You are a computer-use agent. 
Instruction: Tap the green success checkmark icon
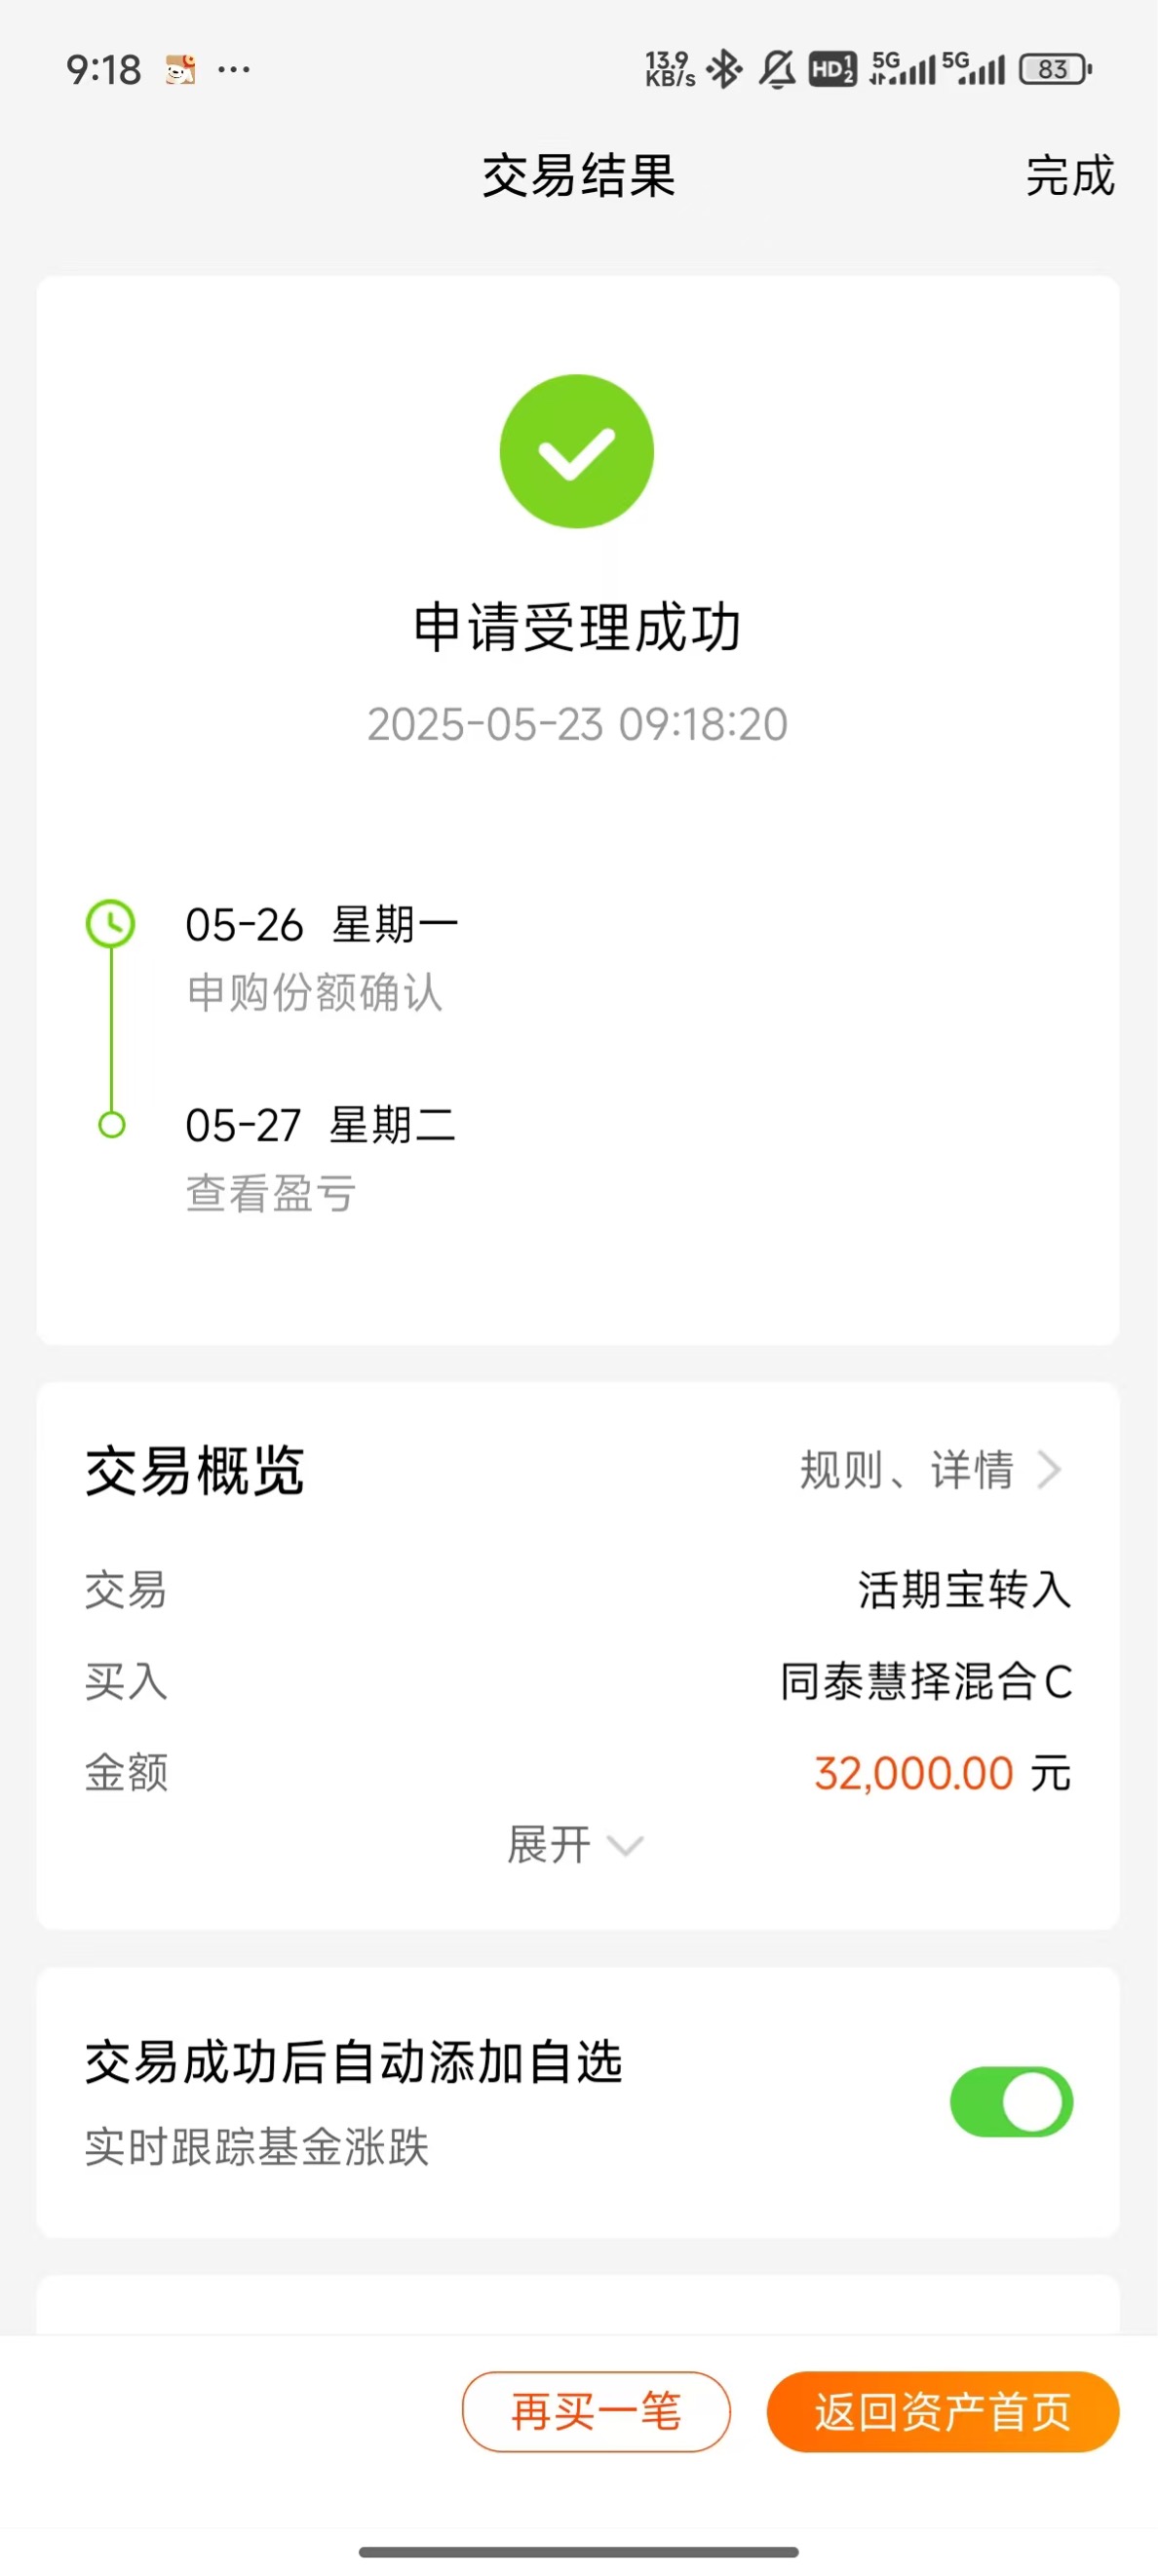click(x=577, y=451)
